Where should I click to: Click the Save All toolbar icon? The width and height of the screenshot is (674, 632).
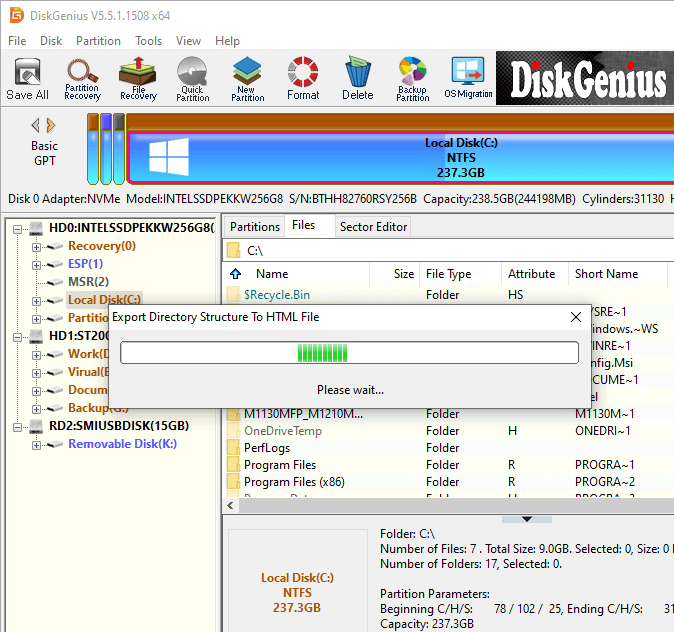[x=27, y=78]
